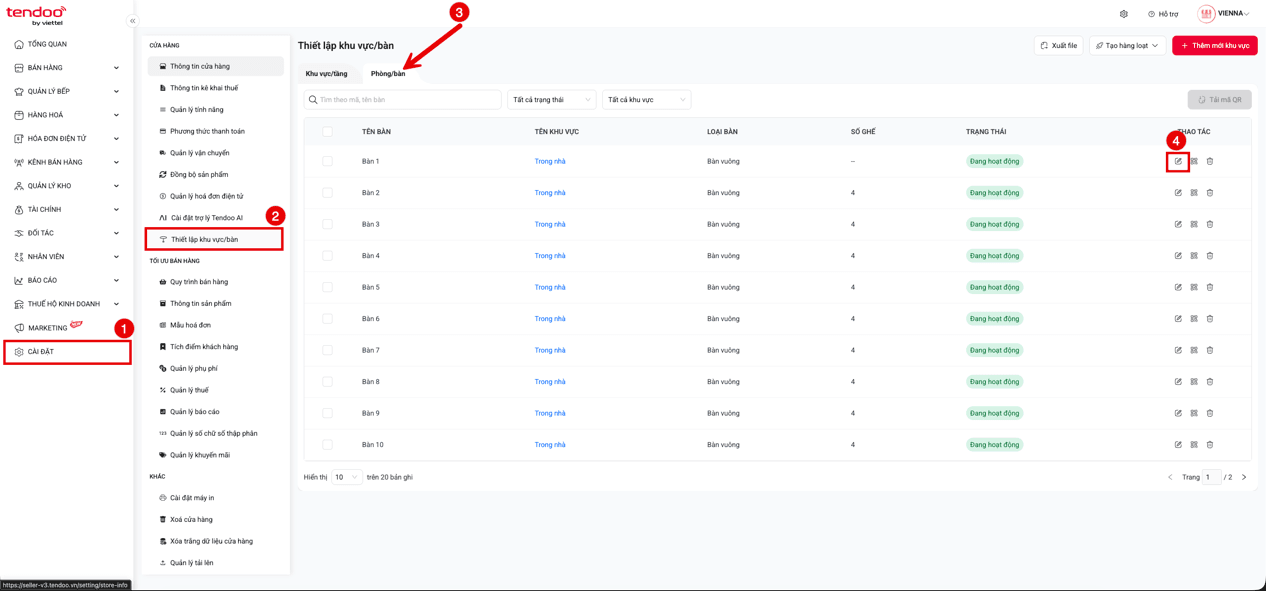Expand the Tạo hàng loạt dropdown

coord(1127,46)
